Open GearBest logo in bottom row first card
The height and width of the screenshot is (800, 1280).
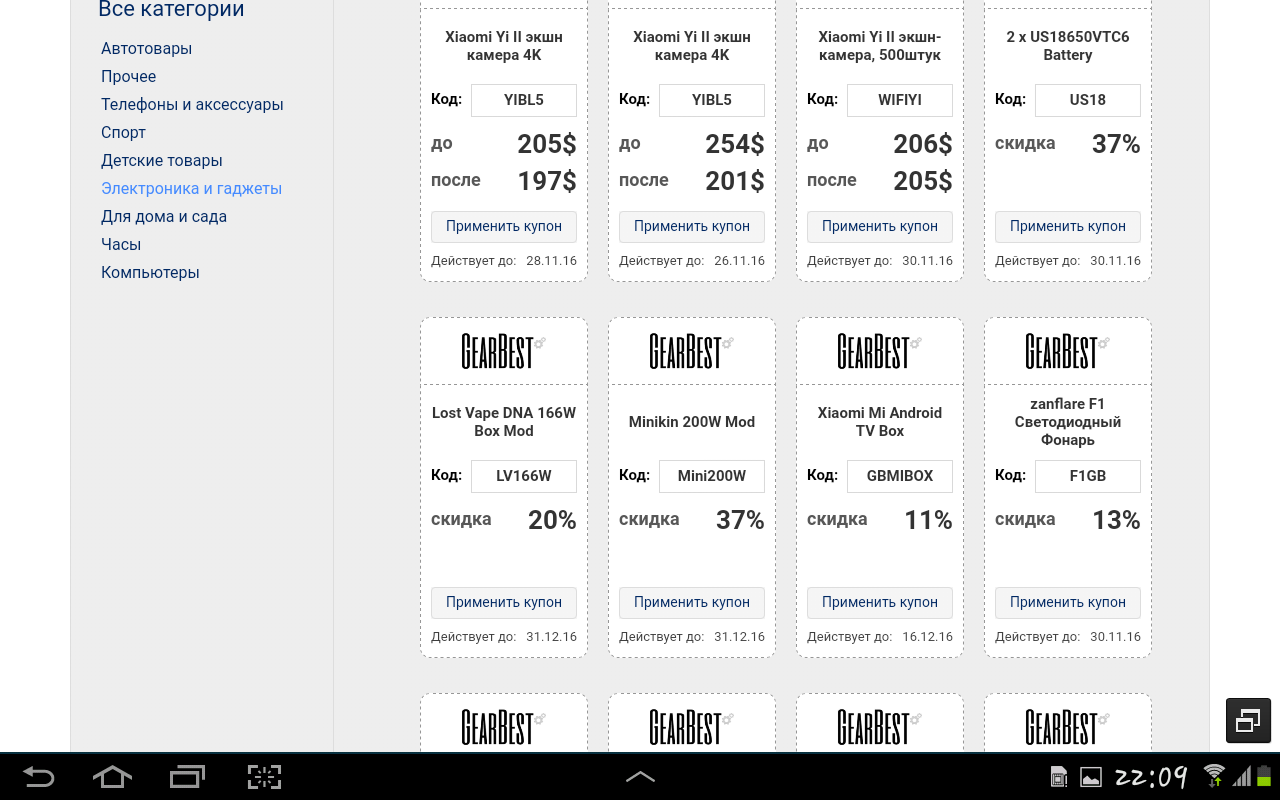504,727
